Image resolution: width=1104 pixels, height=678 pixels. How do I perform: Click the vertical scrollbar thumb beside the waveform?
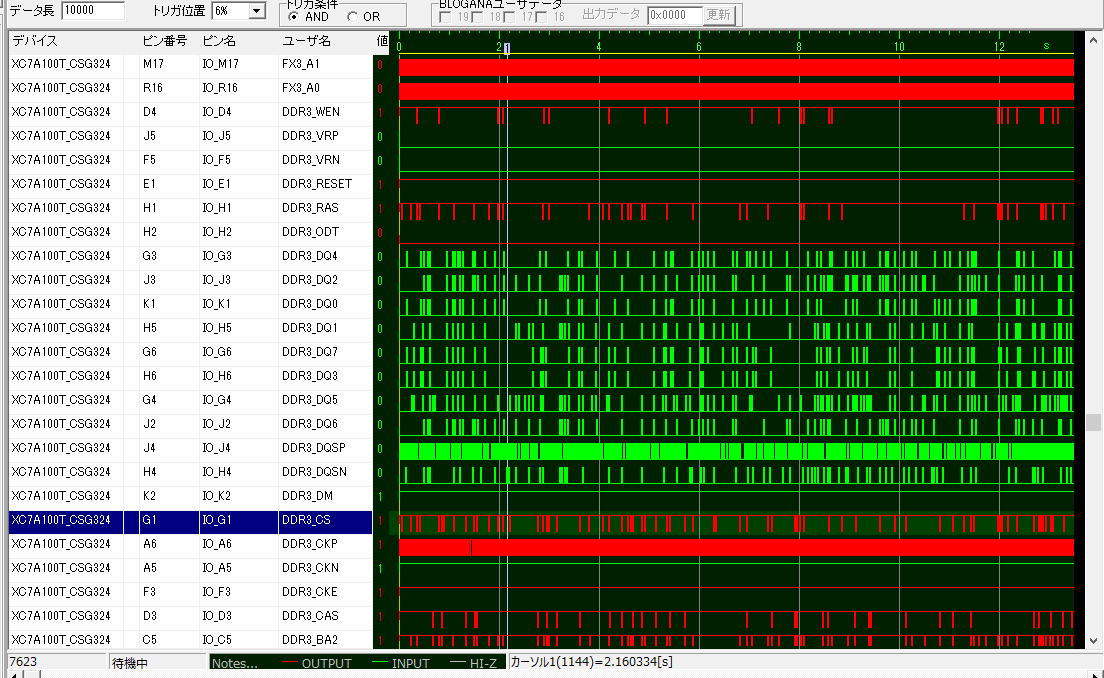click(1093, 423)
